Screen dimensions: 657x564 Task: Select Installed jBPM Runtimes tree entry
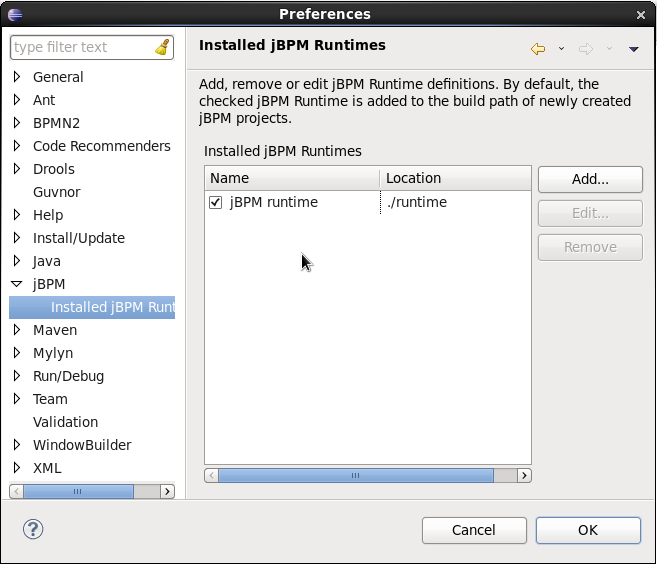point(112,307)
